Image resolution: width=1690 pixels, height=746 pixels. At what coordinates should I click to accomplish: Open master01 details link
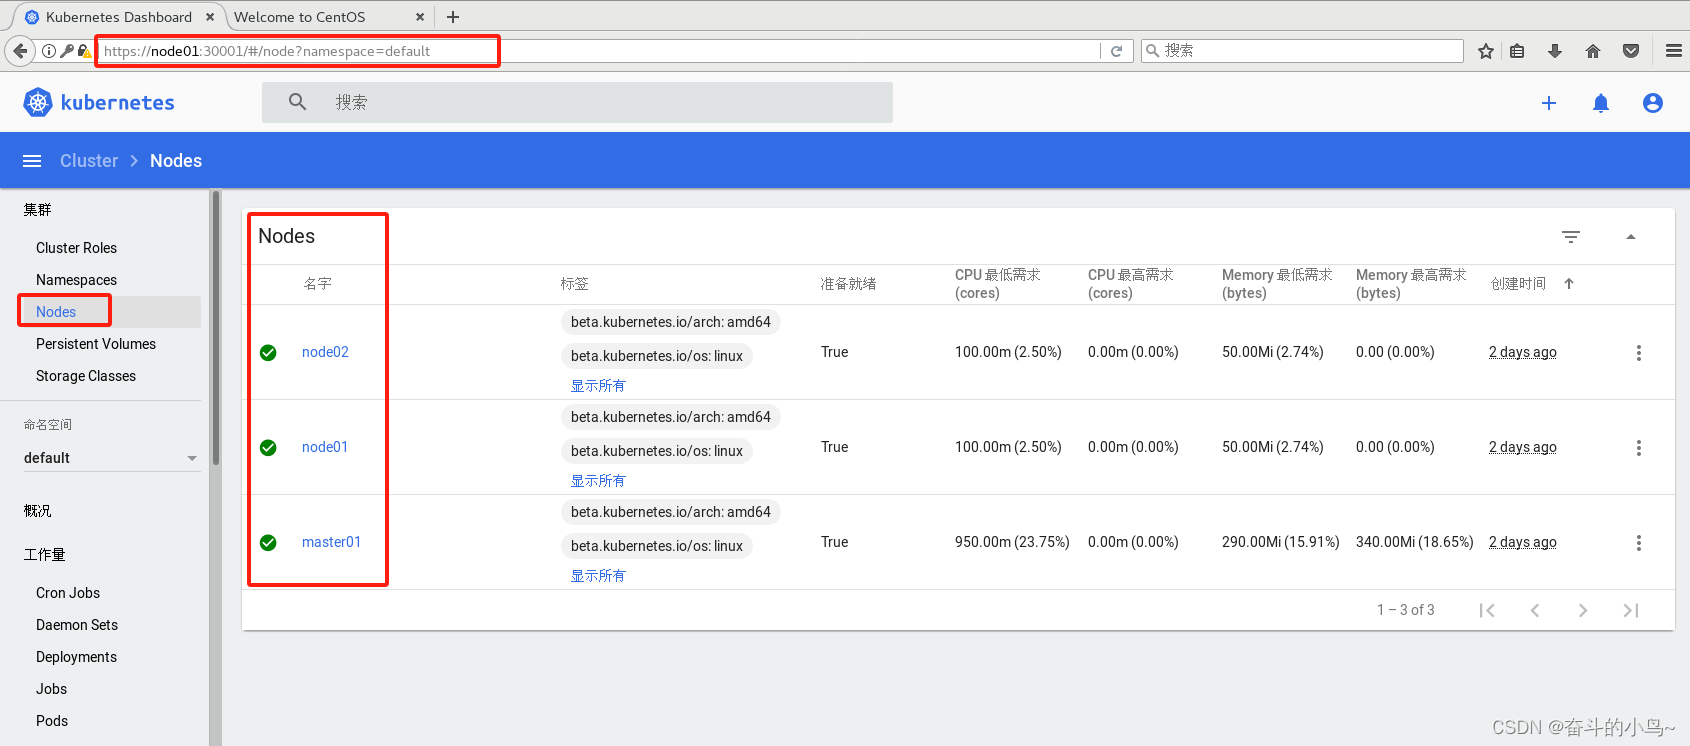coord(331,542)
